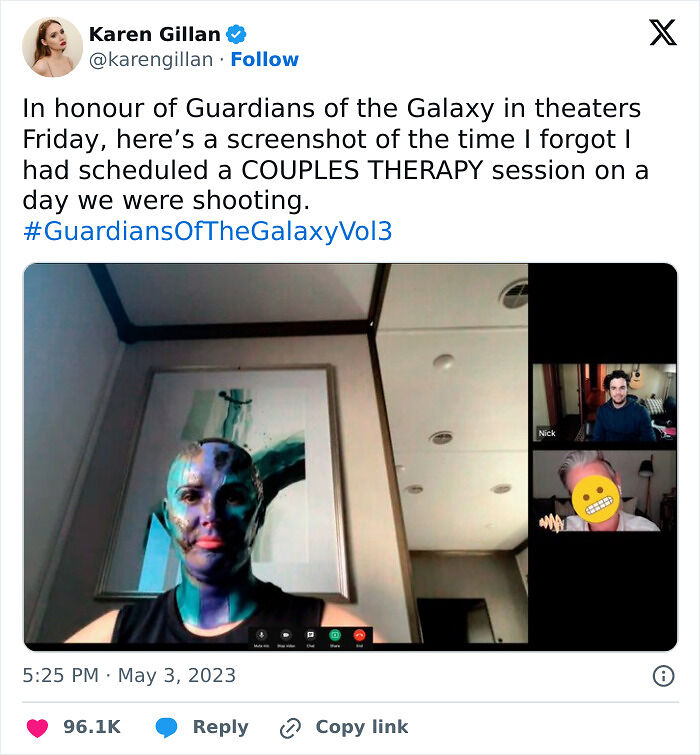
Task: Click the @karengillan handle
Action: click(x=151, y=60)
